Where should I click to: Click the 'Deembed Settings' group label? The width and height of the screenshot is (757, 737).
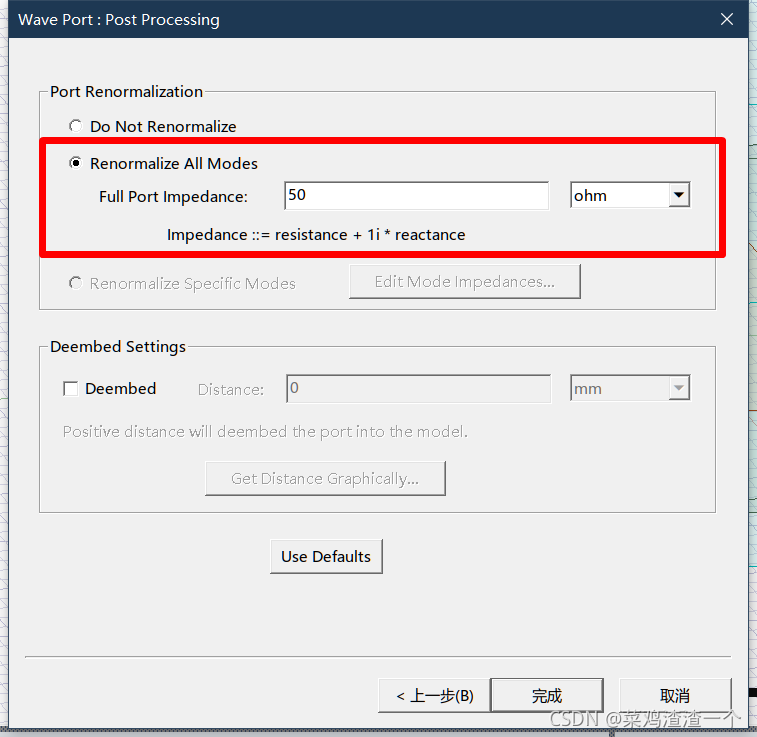(118, 347)
